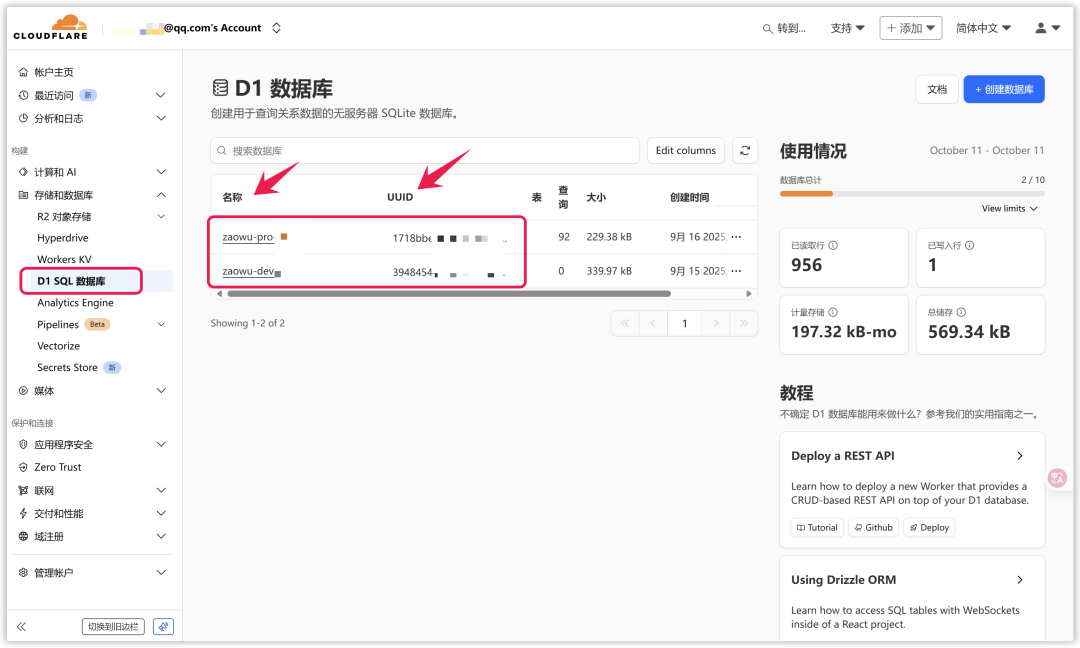Viewport: 1080px width, 648px height.
Task: Expand 最近访问 sidebar section
Action: 160,95
